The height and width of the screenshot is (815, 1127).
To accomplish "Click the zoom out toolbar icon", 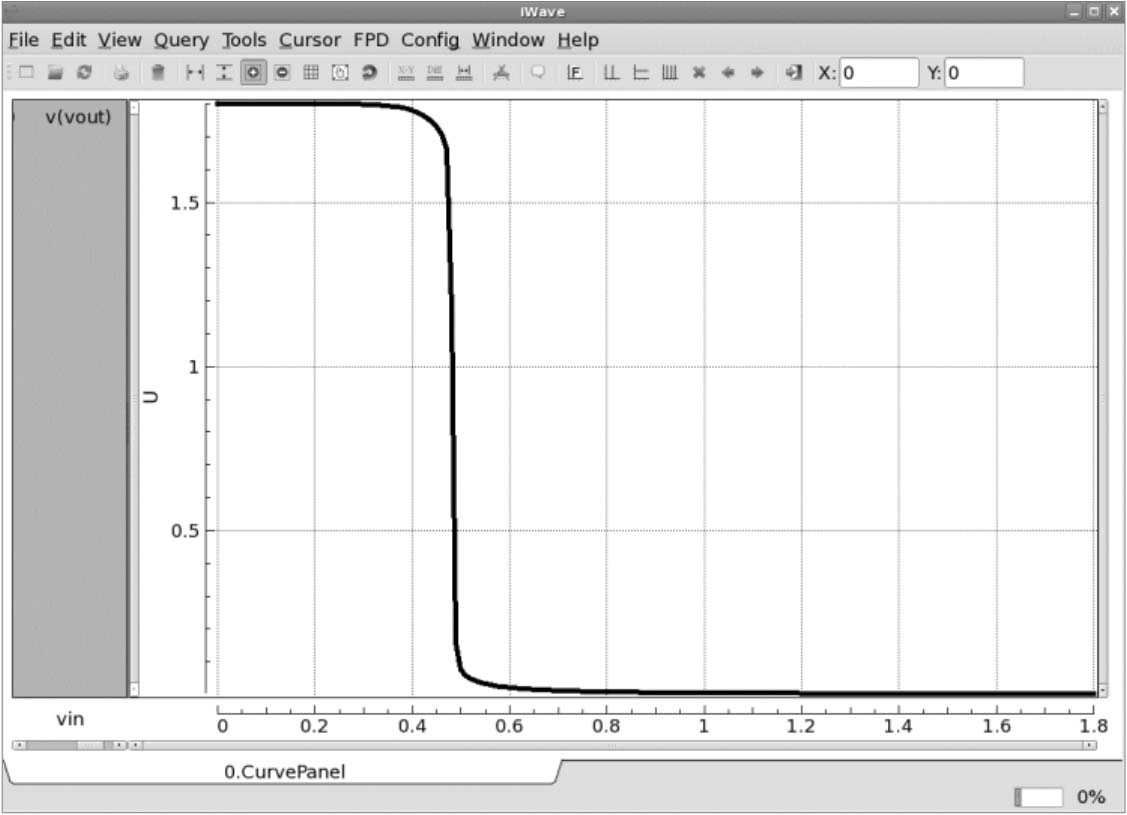I will pyautogui.click(x=282, y=73).
